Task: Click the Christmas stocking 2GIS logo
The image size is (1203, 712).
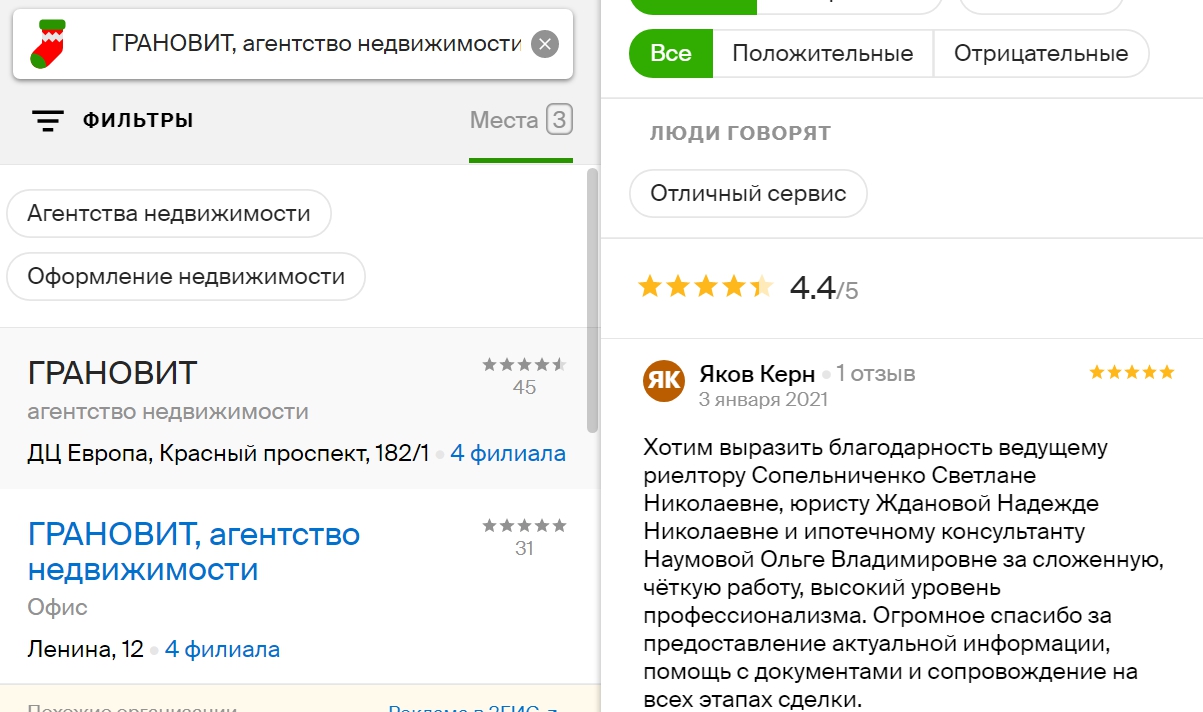Action: click(46, 44)
